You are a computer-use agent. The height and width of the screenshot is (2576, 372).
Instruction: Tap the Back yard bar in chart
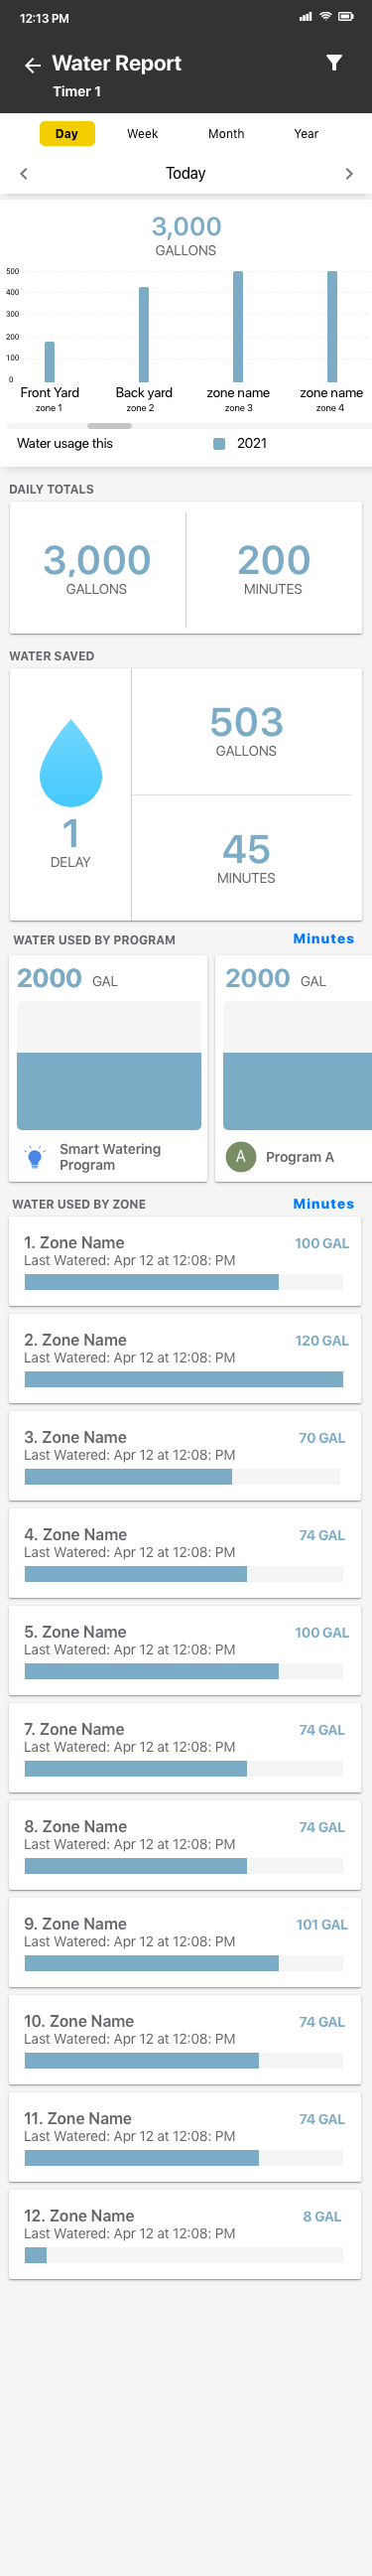144,335
